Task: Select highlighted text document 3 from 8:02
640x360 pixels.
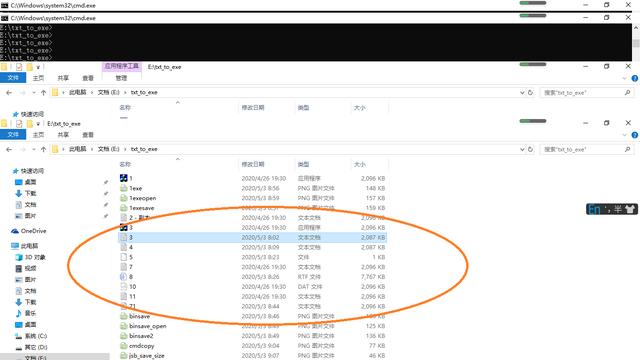Action: [x=253, y=237]
